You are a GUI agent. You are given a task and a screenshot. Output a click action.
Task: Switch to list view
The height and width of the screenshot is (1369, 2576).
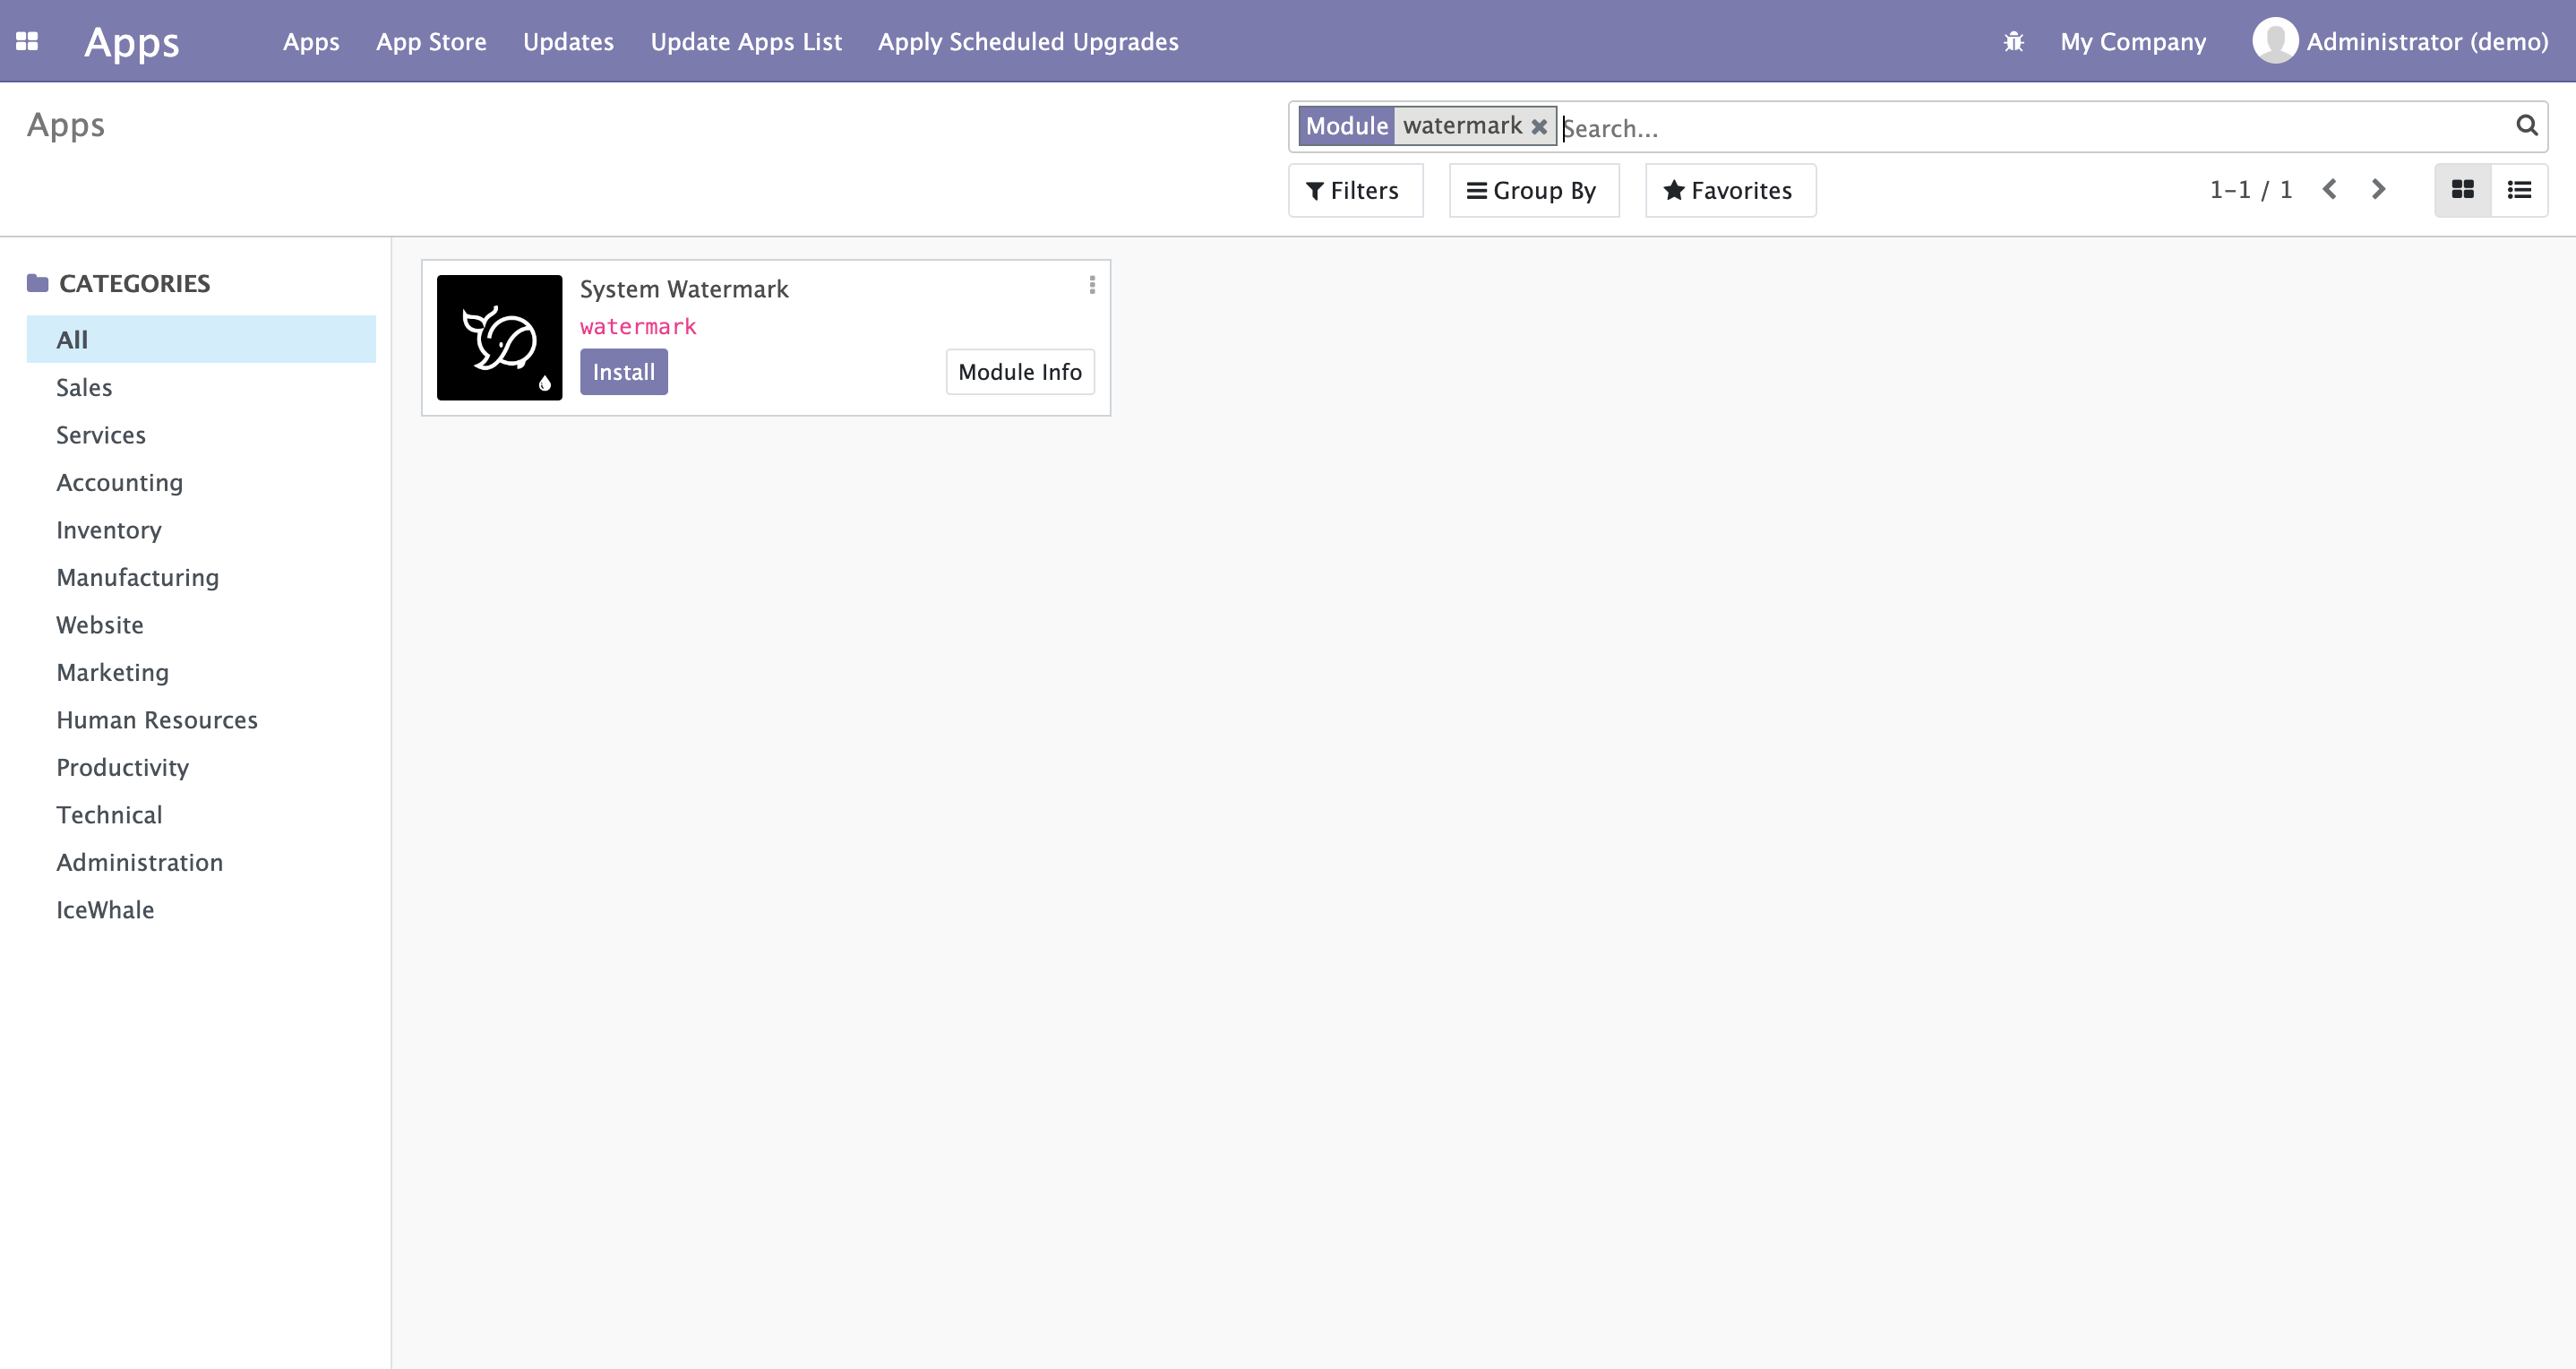coord(2518,189)
